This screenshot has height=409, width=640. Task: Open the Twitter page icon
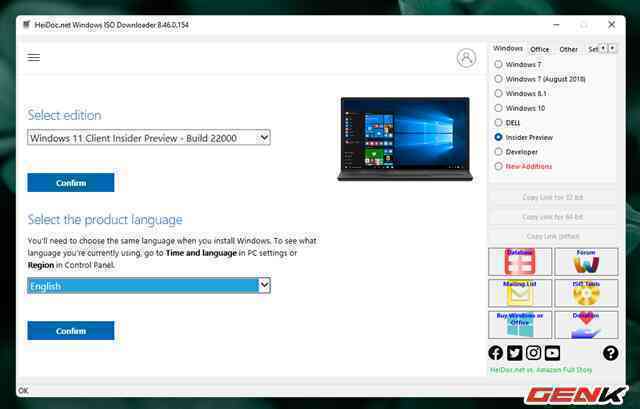click(514, 353)
